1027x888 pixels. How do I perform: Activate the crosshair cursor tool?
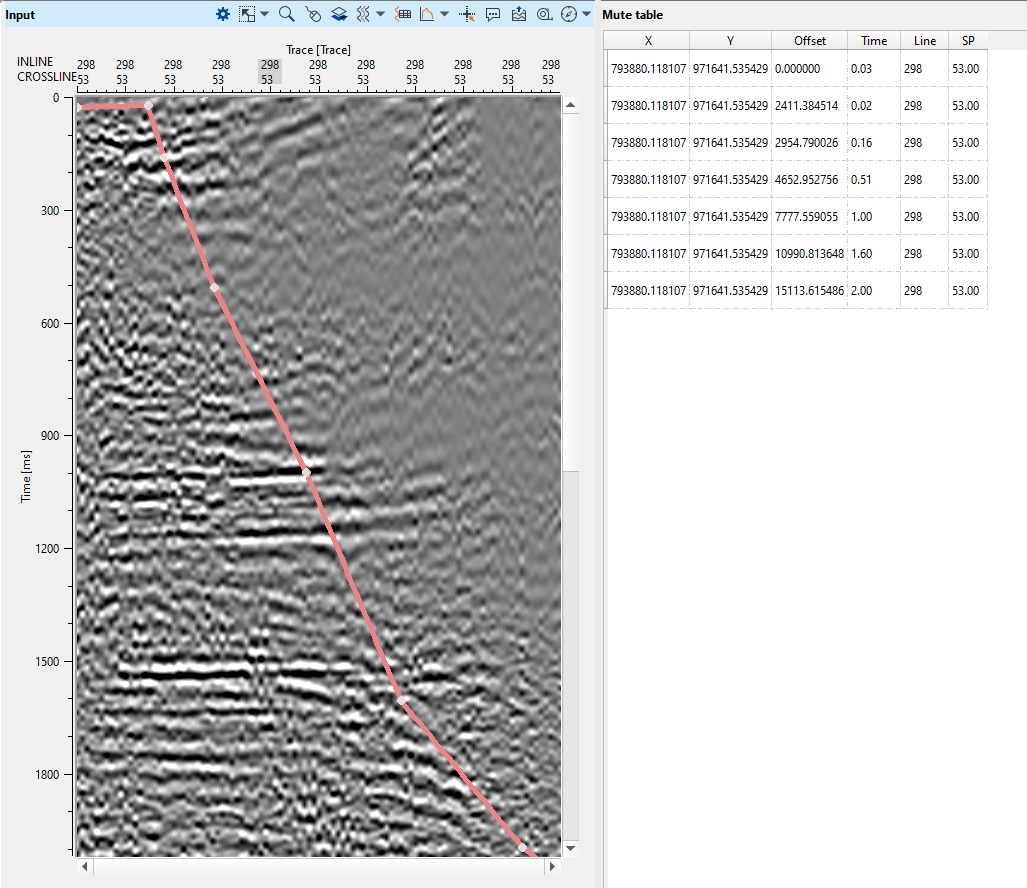(x=466, y=15)
